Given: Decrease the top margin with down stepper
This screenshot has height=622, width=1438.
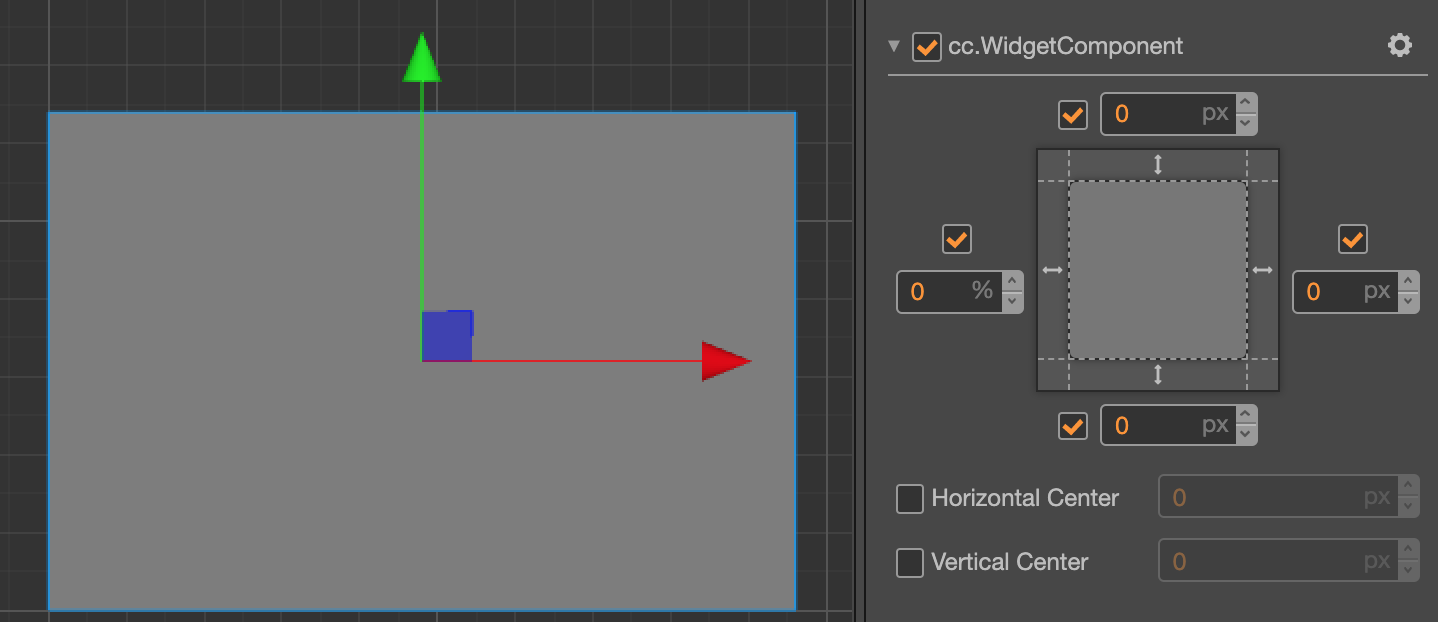Looking at the screenshot, I should [x=1246, y=124].
